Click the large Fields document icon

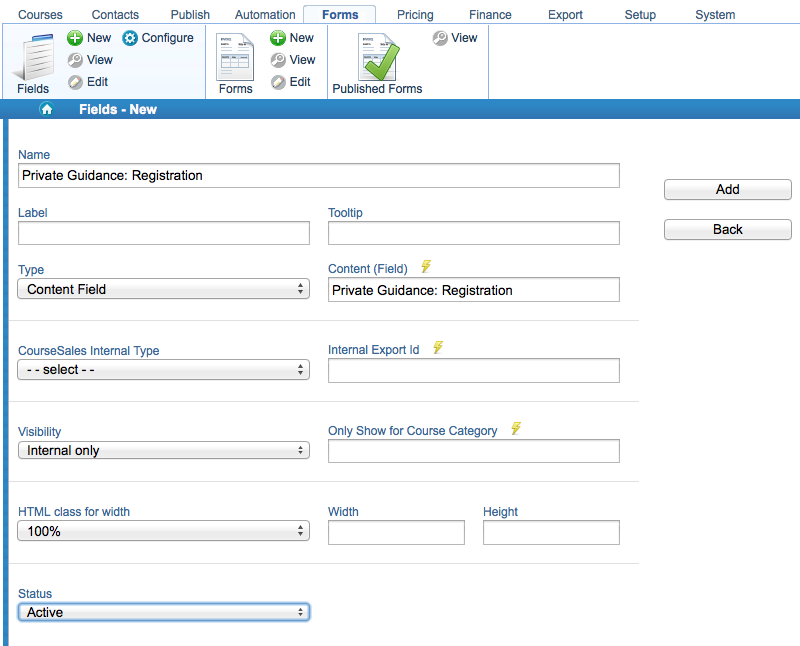click(x=33, y=56)
